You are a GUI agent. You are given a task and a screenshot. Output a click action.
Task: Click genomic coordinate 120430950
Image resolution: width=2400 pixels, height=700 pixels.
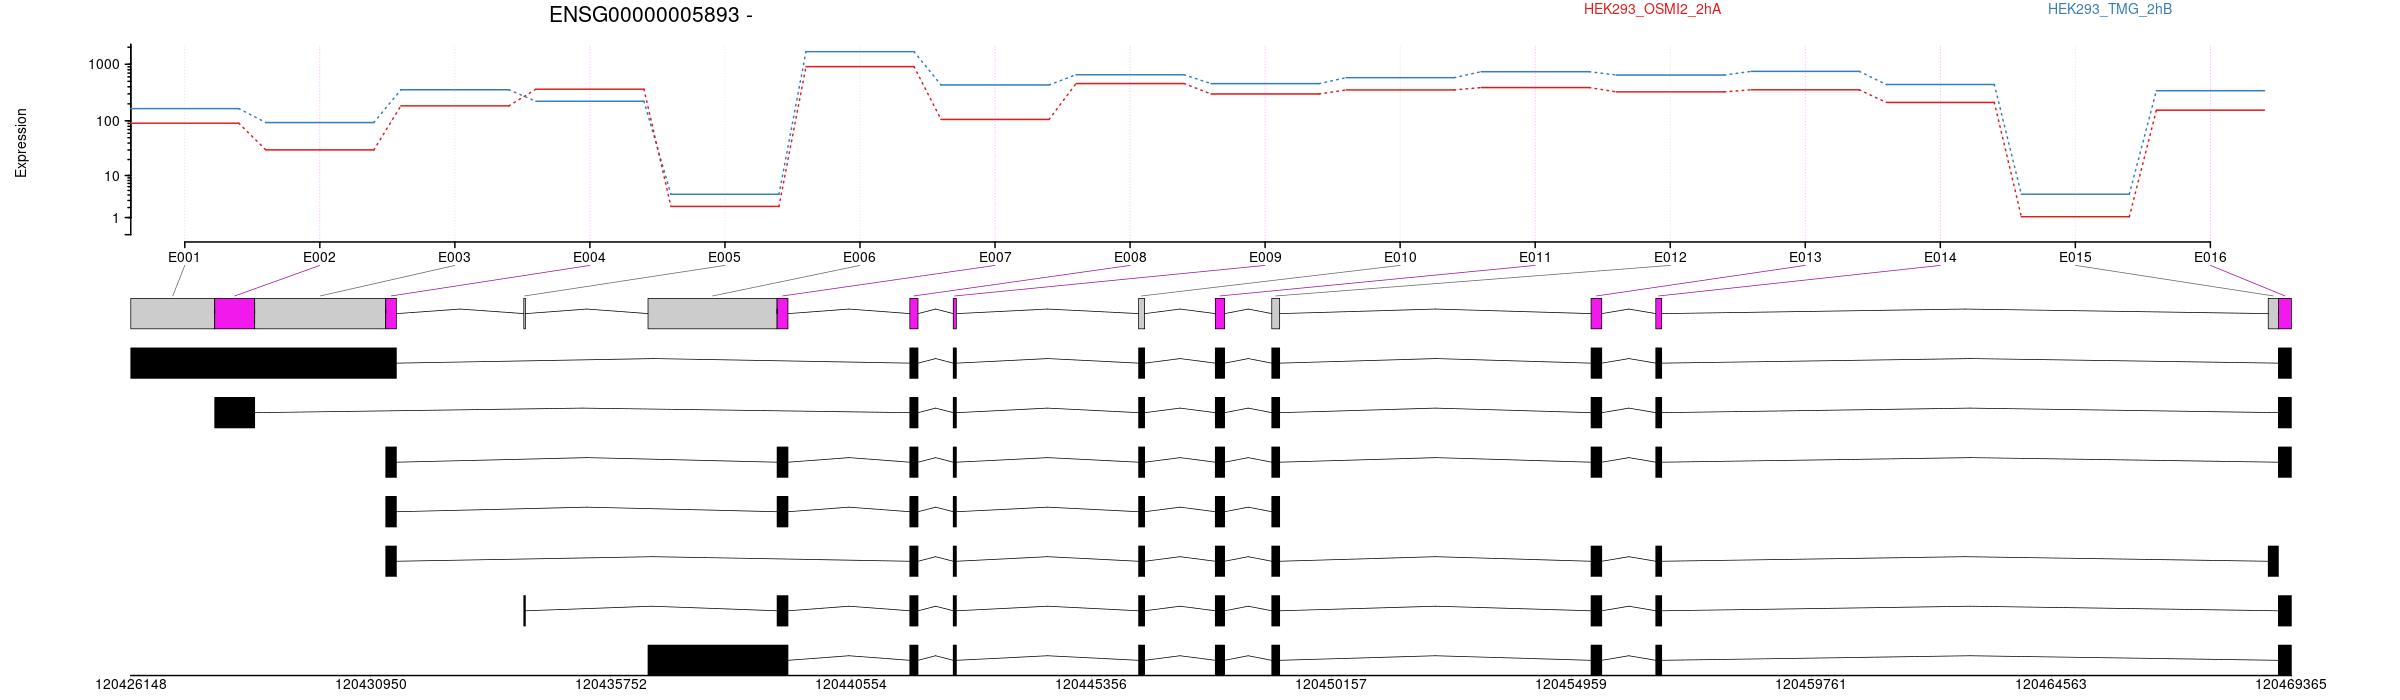[371, 685]
